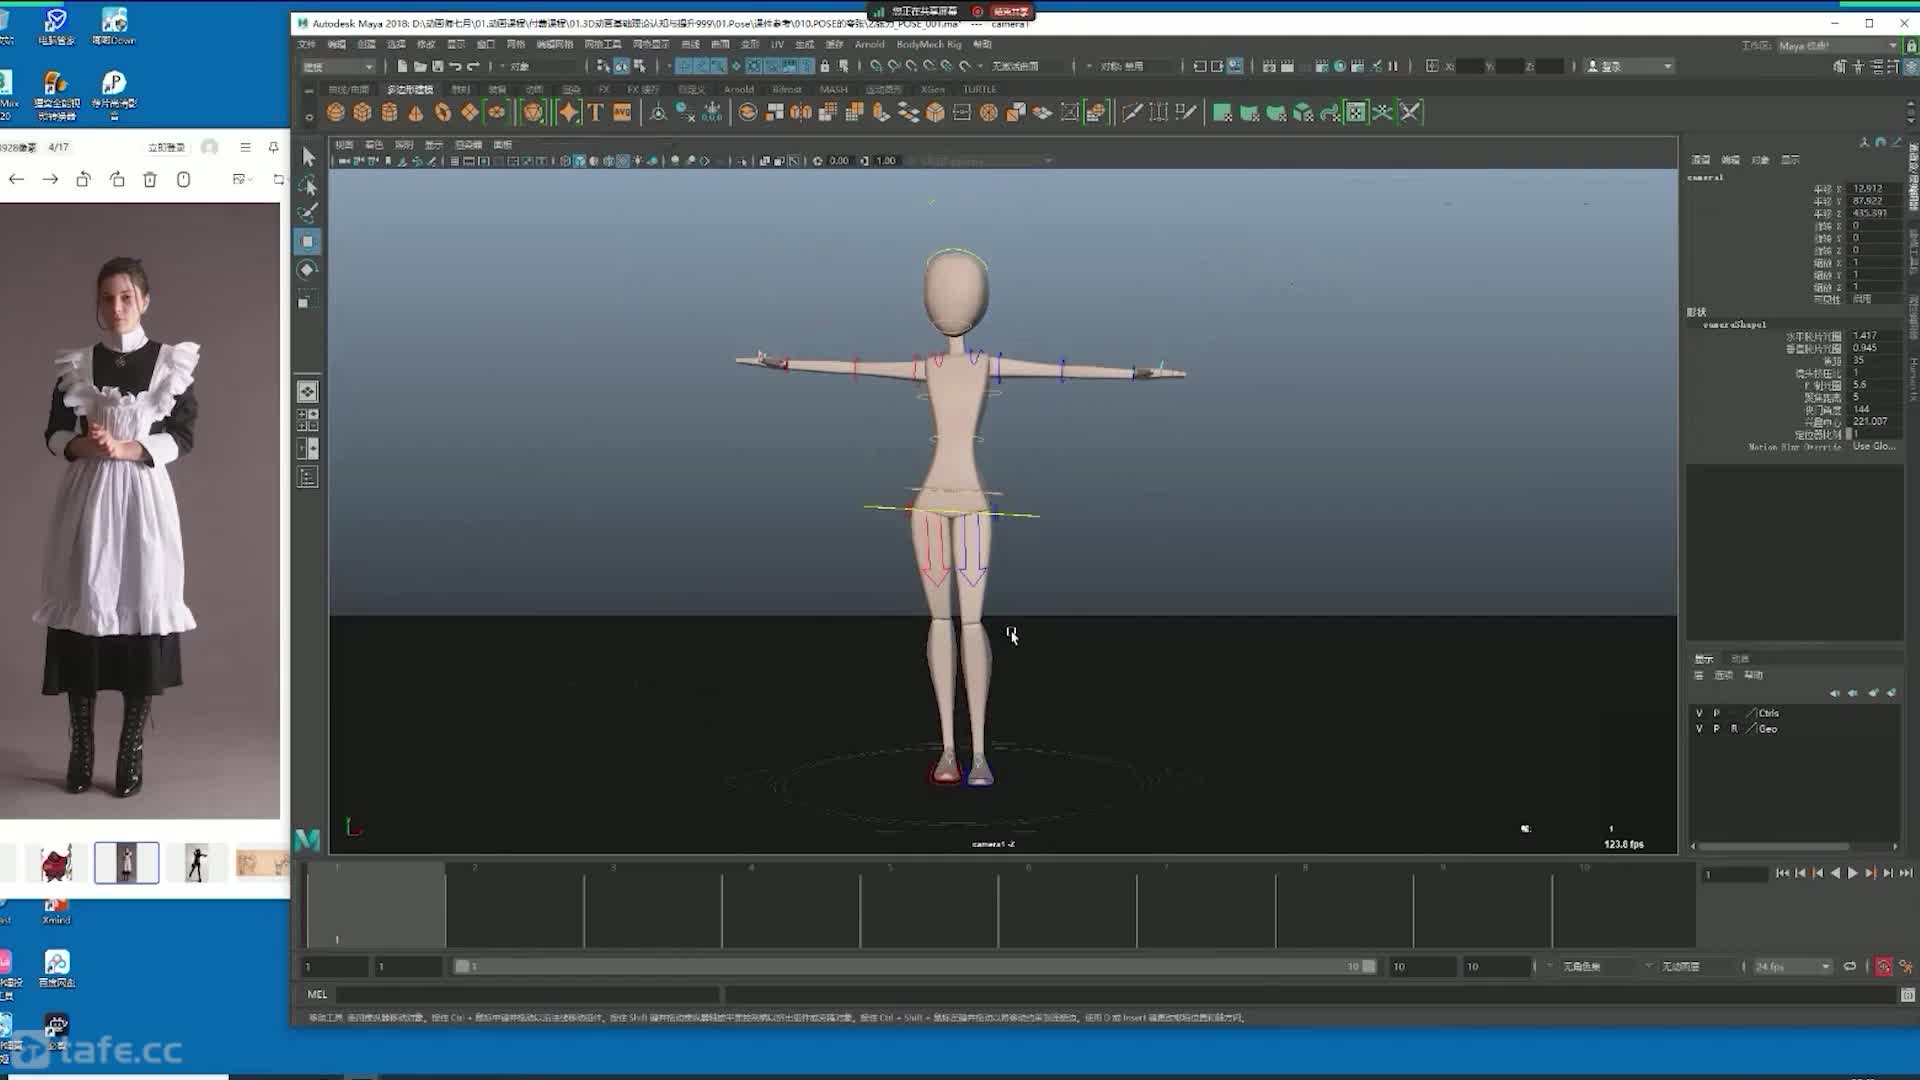Activate the Move tool in toolbox
Viewport: 1920px width, 1080px height.
coord(308,241)
